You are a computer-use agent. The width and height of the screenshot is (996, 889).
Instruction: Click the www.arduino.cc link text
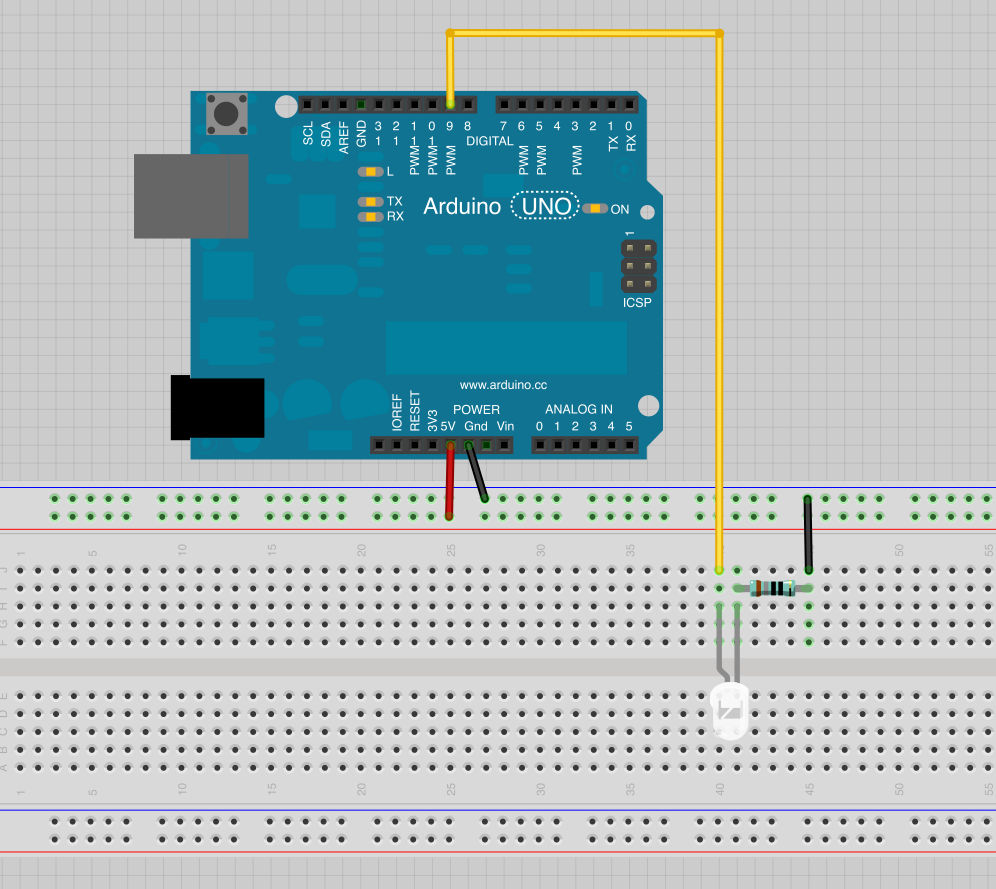[503, 385]
